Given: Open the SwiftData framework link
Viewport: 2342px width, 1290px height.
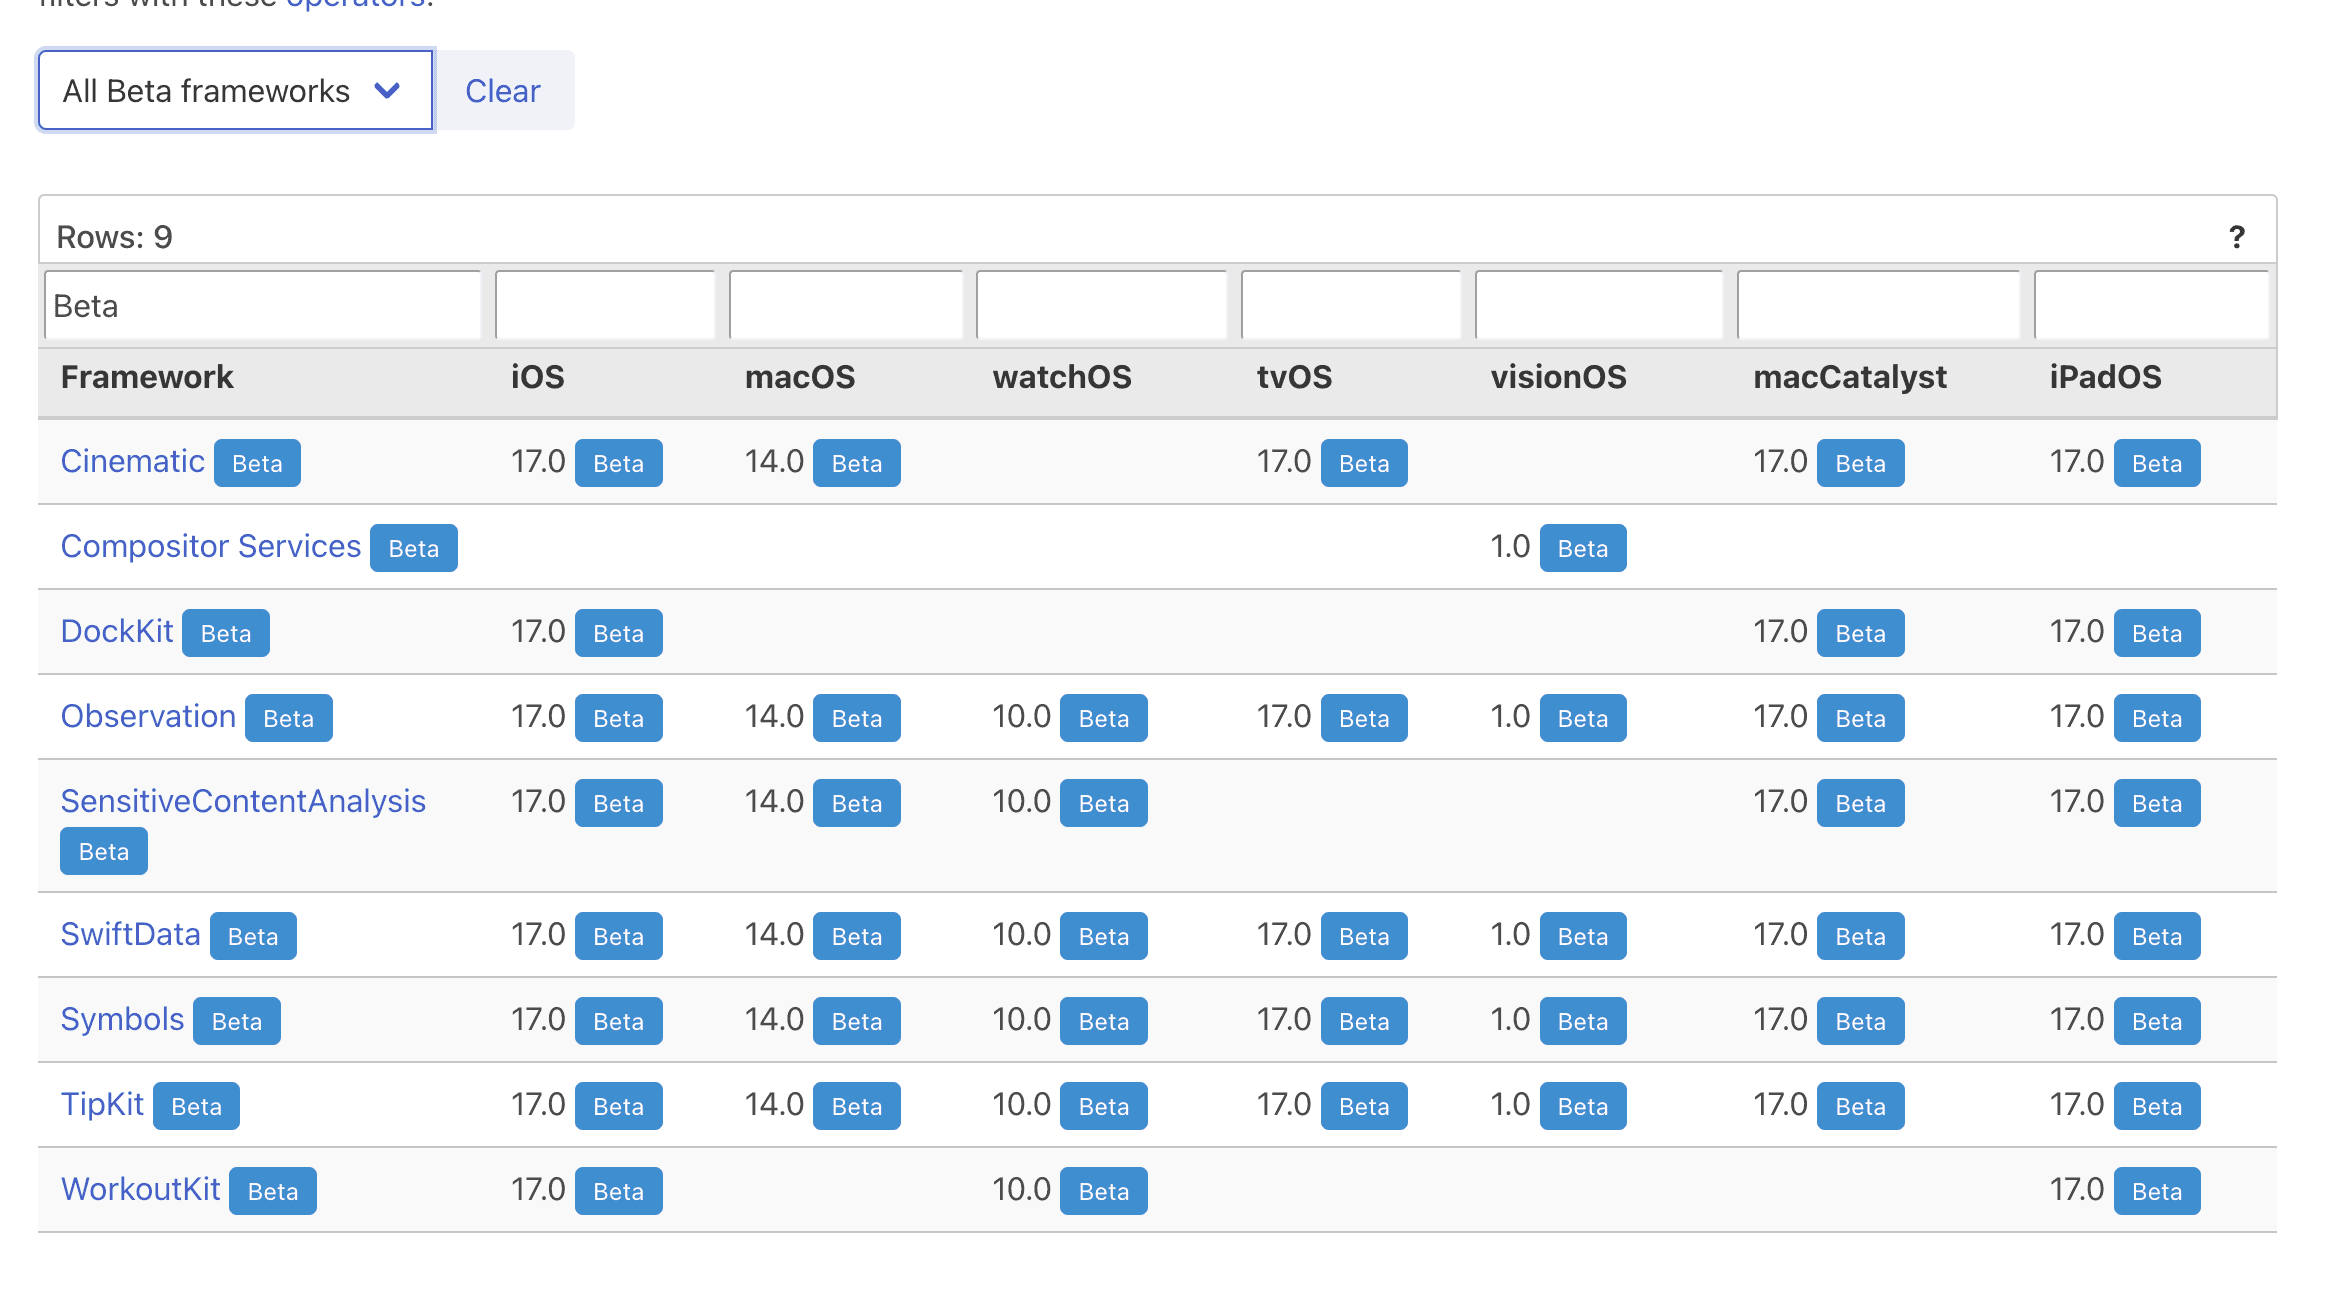Looking at the screenshot, I should 130,934.
